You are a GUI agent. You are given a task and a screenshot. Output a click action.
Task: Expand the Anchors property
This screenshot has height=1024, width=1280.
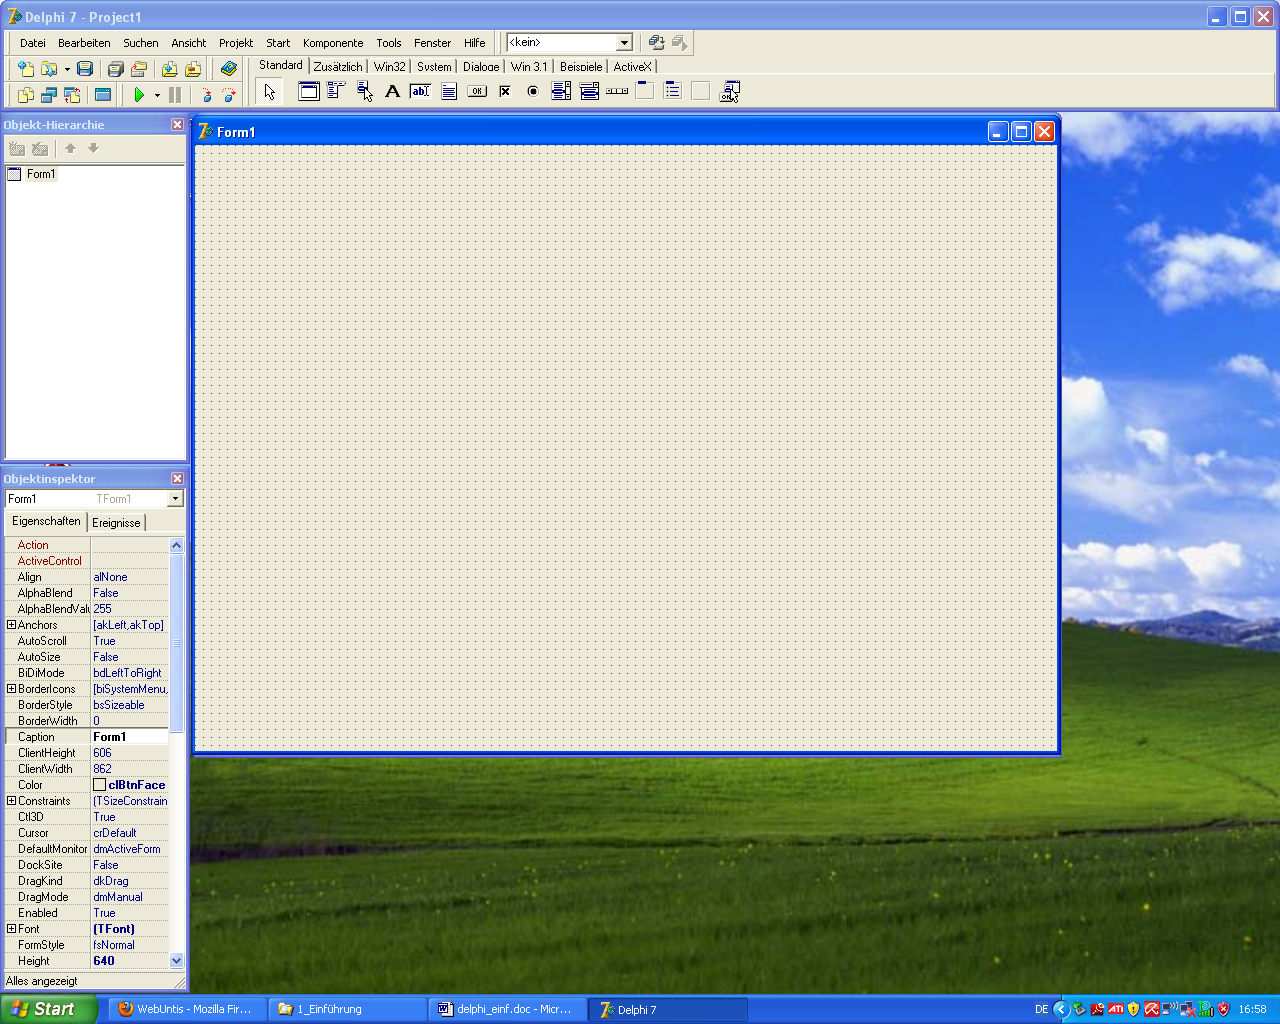pyautogui.click(x=11, y=625)
